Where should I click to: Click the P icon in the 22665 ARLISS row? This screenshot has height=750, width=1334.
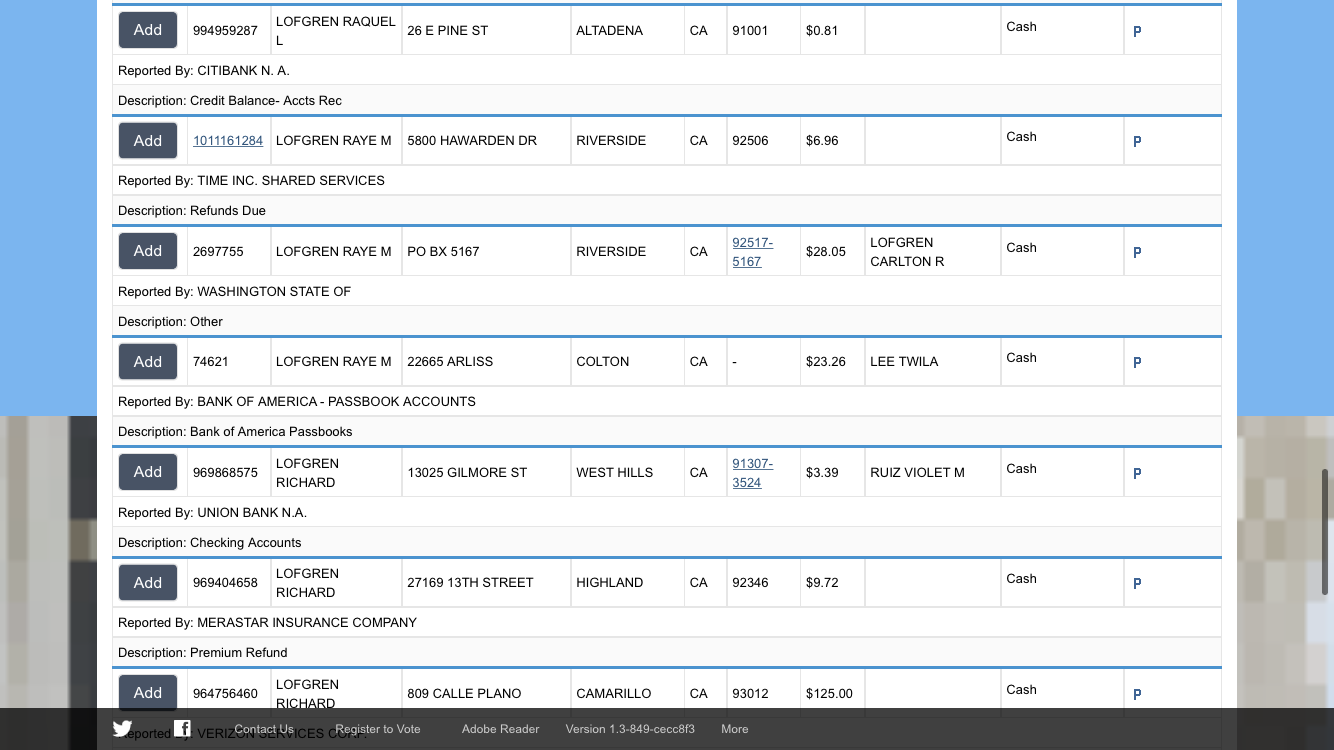point(1137,363)
